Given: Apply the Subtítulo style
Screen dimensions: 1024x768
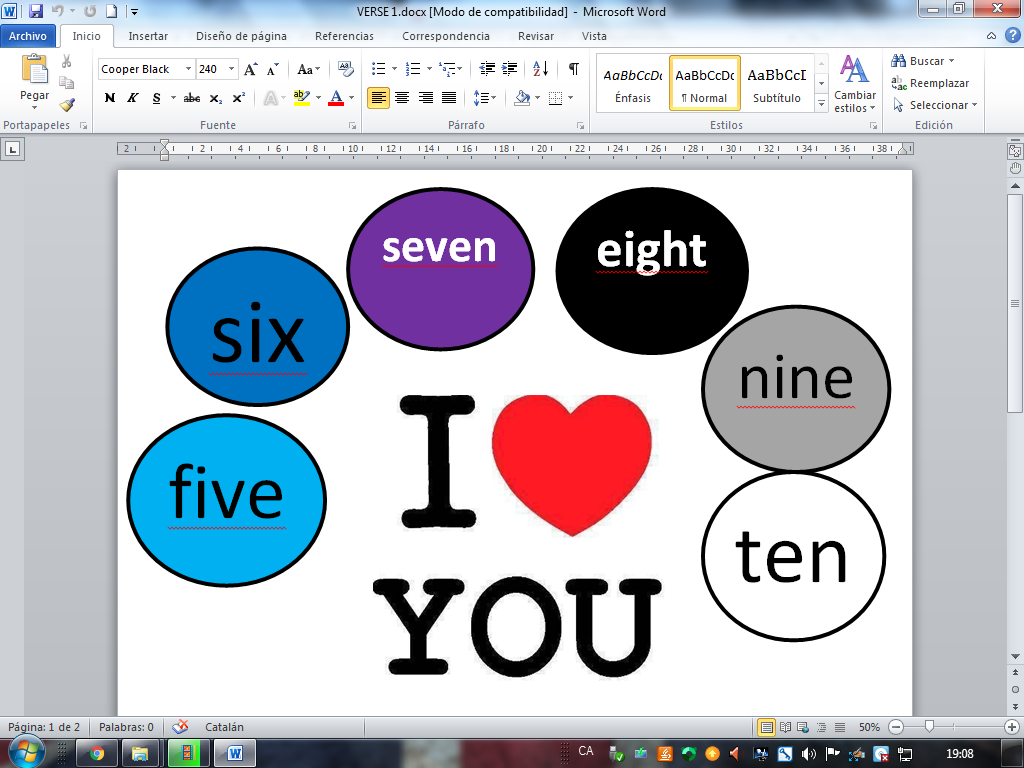Looking at the screenshot, I should tap(777, 85).
